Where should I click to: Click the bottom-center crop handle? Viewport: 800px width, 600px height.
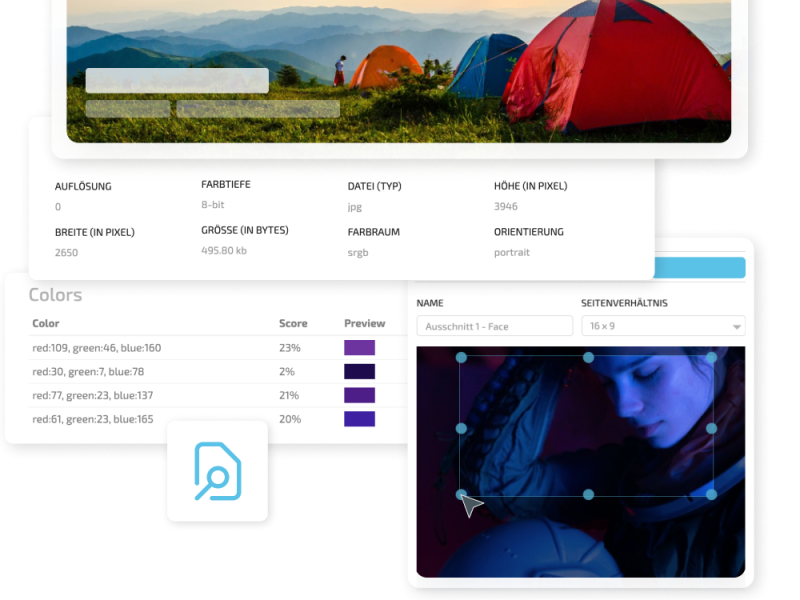(588, 494)
